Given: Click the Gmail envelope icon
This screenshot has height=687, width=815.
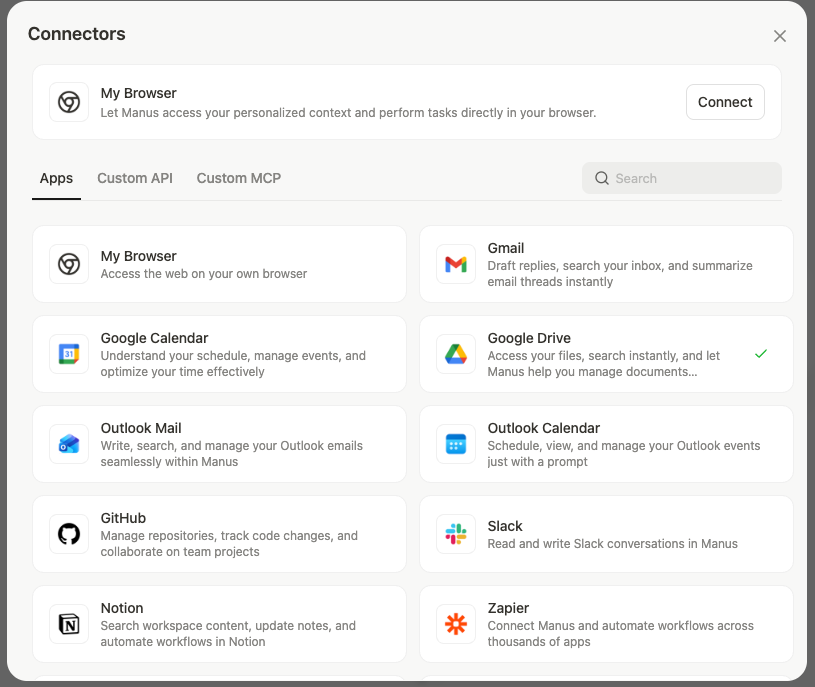Looking at the screenshot, I should (456, 264).
